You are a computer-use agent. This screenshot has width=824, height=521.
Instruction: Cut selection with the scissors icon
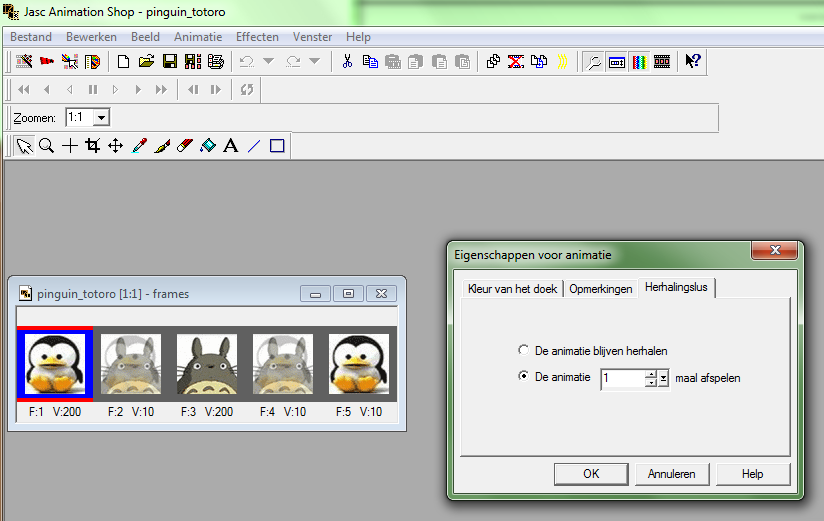tap(347, 62)
